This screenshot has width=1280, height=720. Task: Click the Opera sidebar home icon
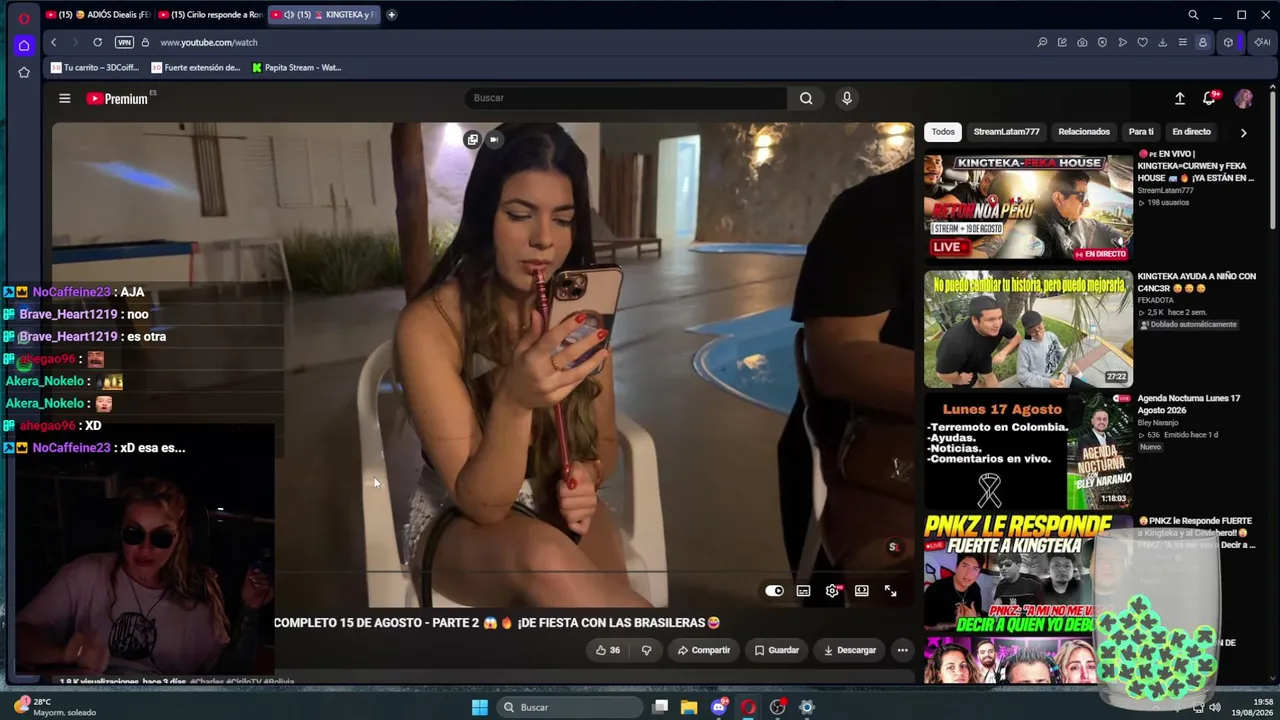point(24,45)
